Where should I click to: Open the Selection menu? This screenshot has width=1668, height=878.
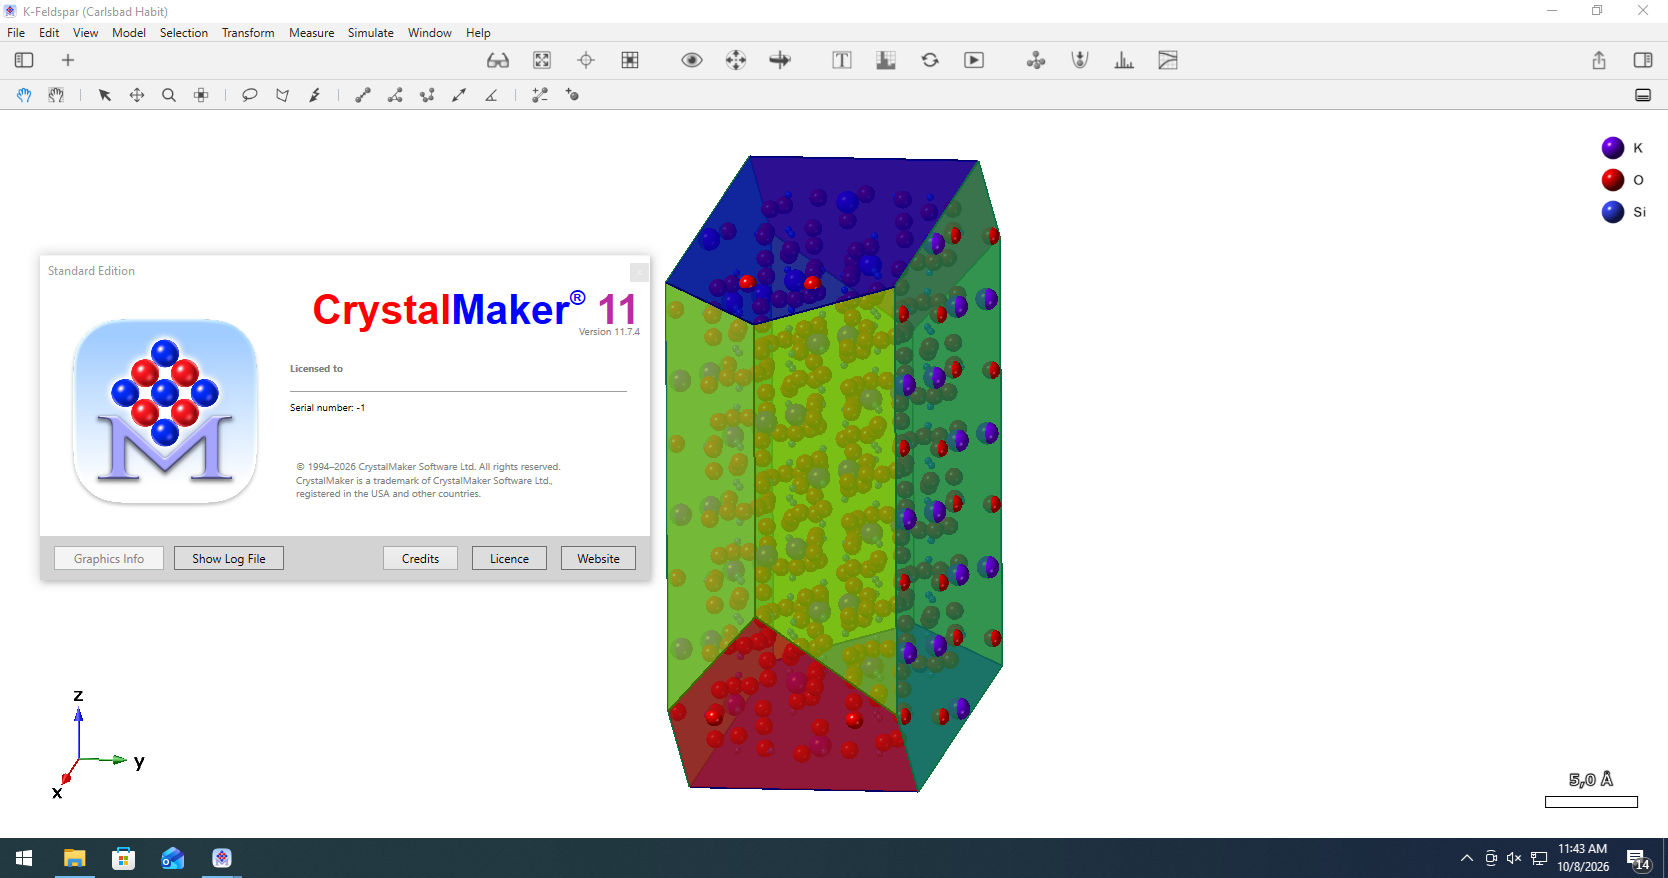[184, 33]
